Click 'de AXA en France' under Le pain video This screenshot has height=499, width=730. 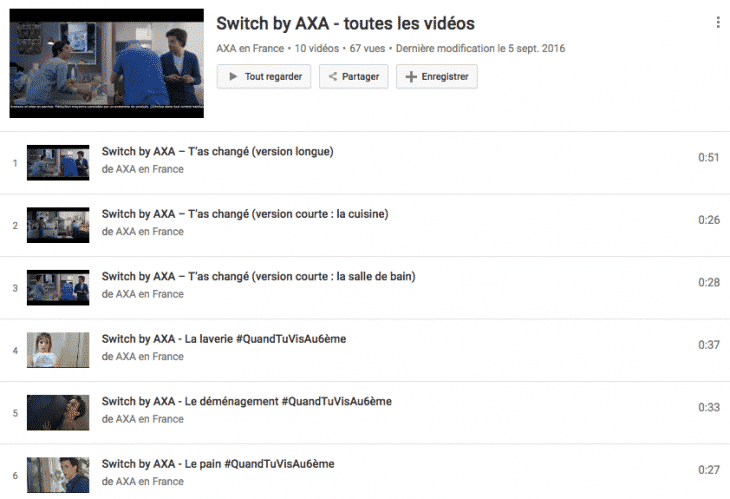point(142,482)
